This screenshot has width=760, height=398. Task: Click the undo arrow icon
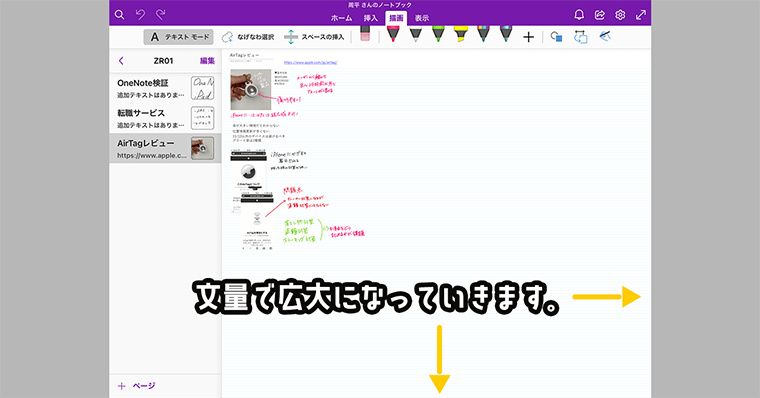(x=140, y=15)
